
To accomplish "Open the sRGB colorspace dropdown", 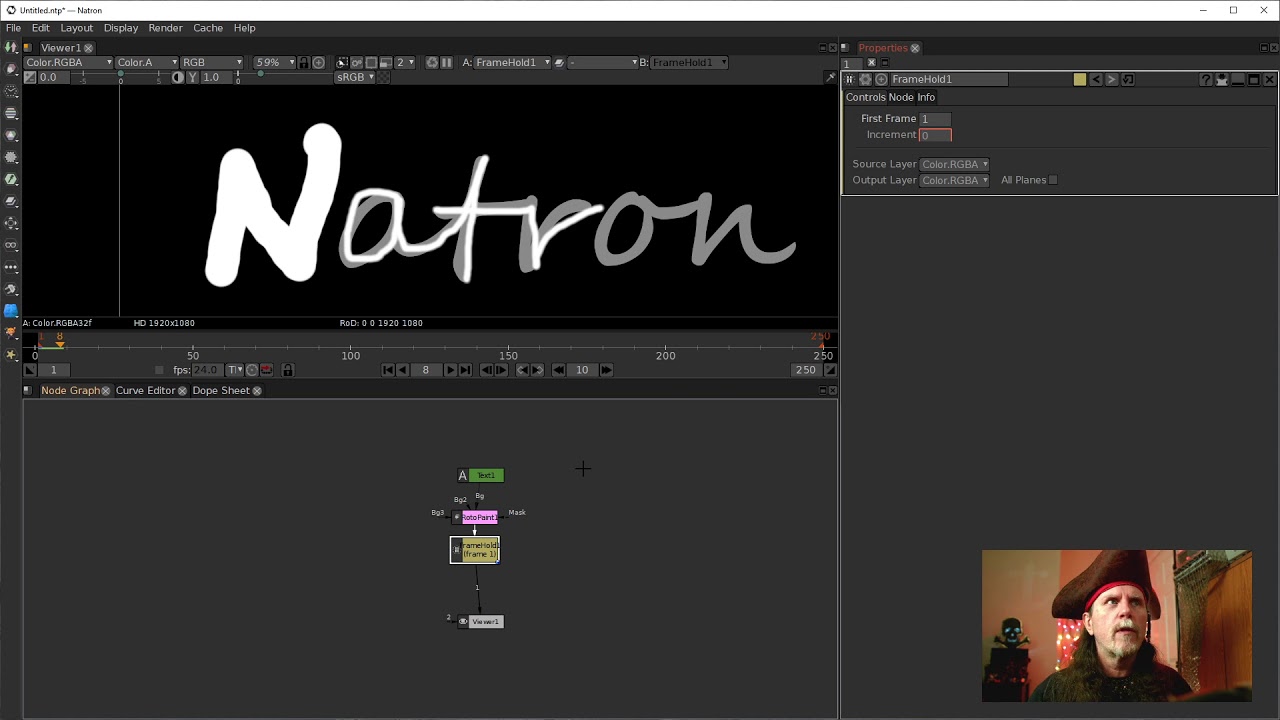I will click(355, 77).
